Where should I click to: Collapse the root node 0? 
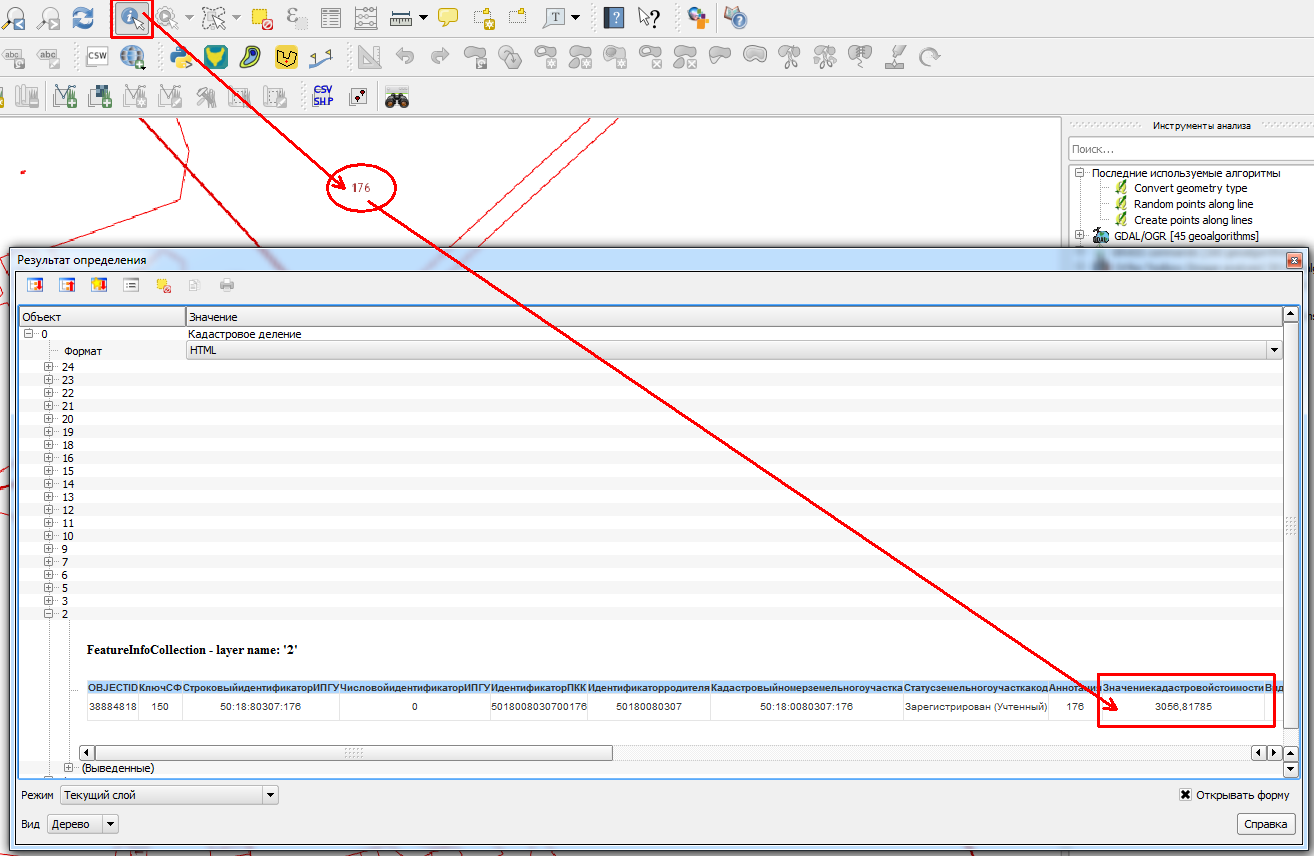(29, 334)
